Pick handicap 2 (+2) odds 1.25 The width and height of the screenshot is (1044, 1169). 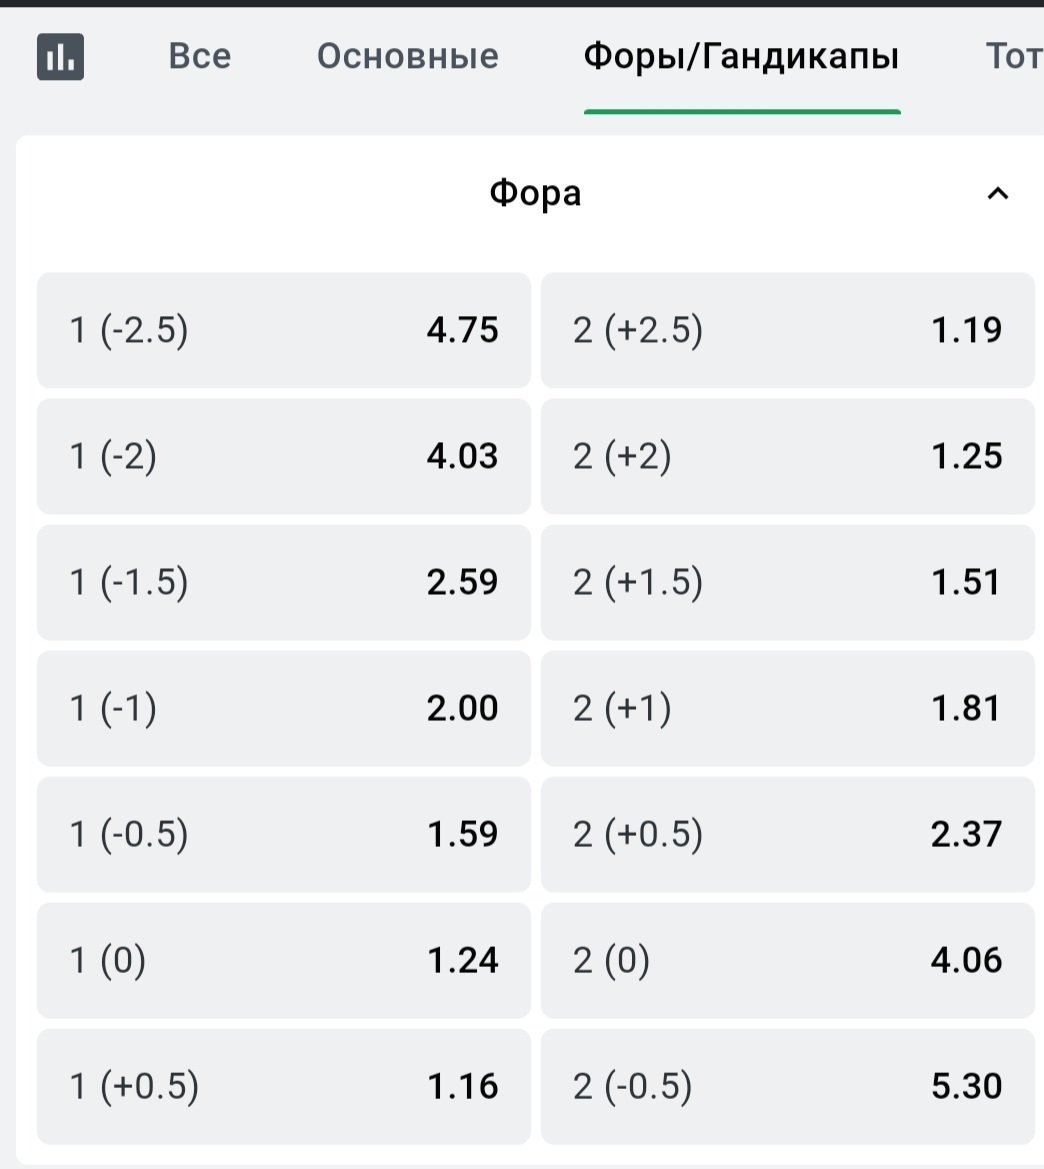pyautogui.click(x=788, y=456)
